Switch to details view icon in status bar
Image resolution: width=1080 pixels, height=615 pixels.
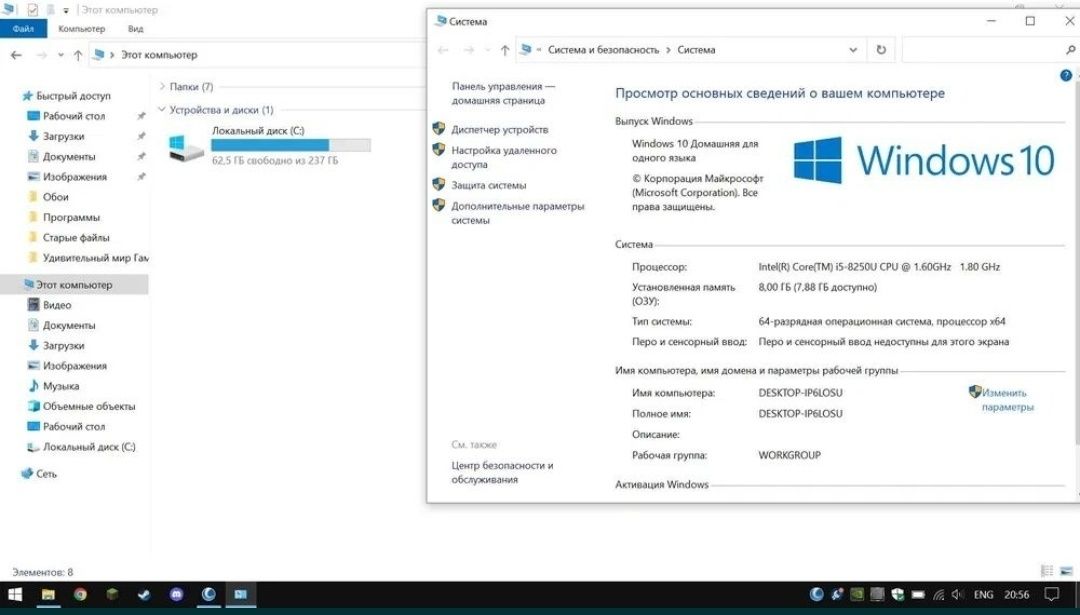(1047, 571)
